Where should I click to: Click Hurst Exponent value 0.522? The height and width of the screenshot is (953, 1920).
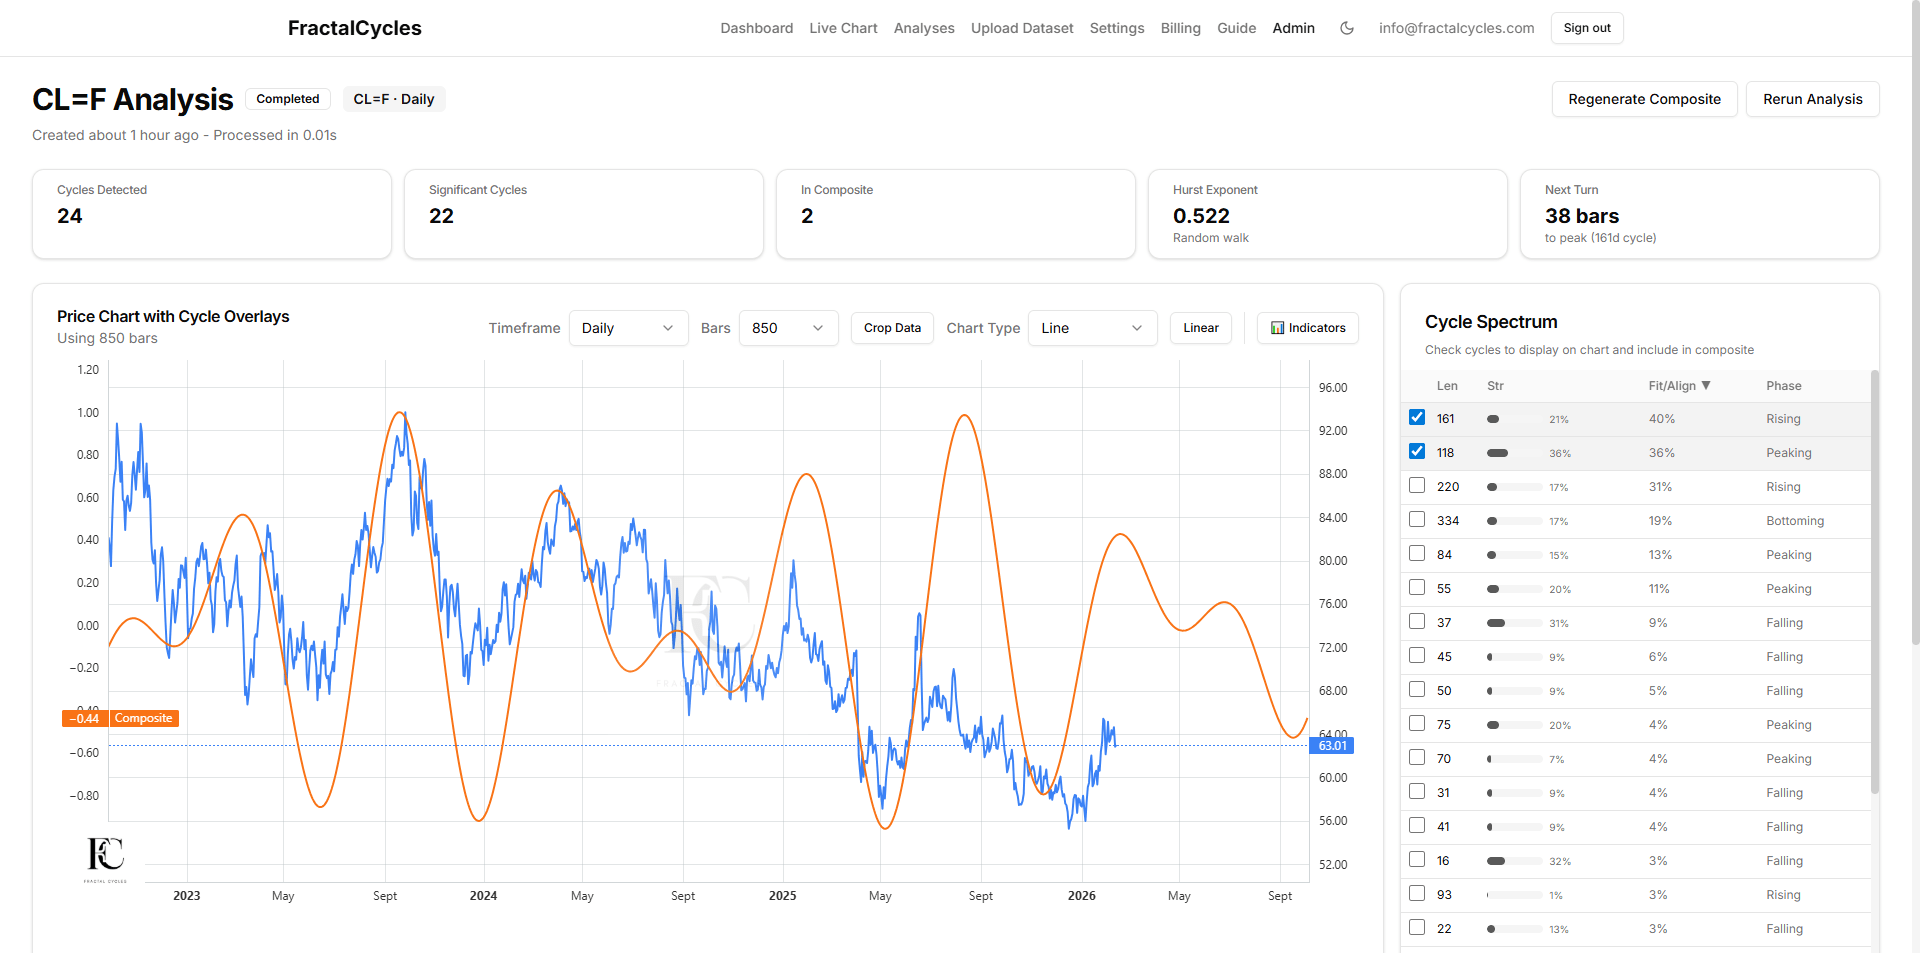click(x=1201, y=216)
